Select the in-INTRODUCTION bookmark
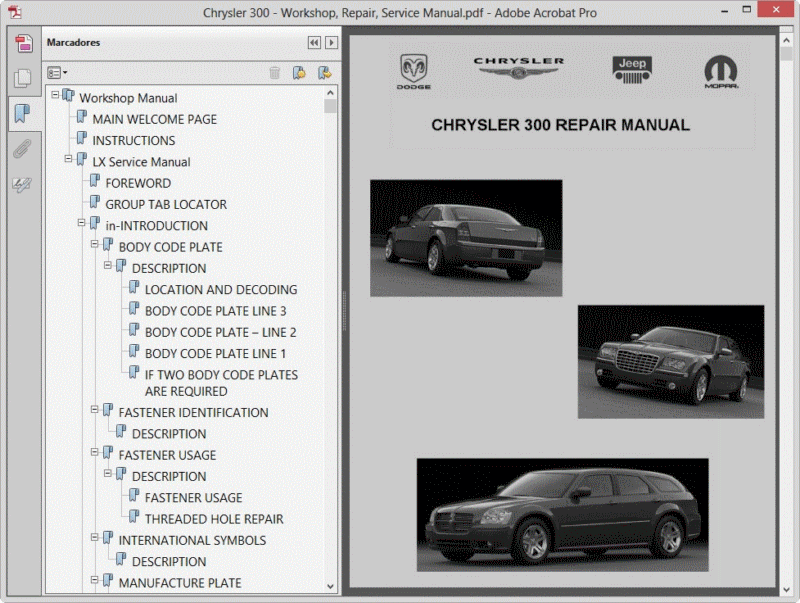The width and height of the screenshot is (800, 603). coord(157,226)
